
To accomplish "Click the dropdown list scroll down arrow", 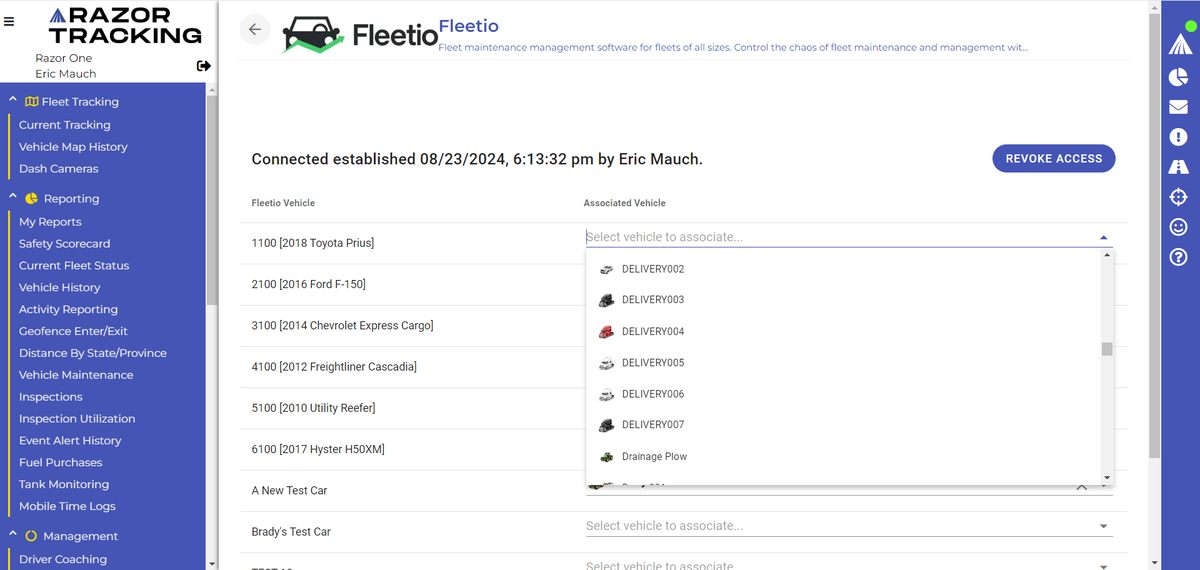I will coord(1107,478).
